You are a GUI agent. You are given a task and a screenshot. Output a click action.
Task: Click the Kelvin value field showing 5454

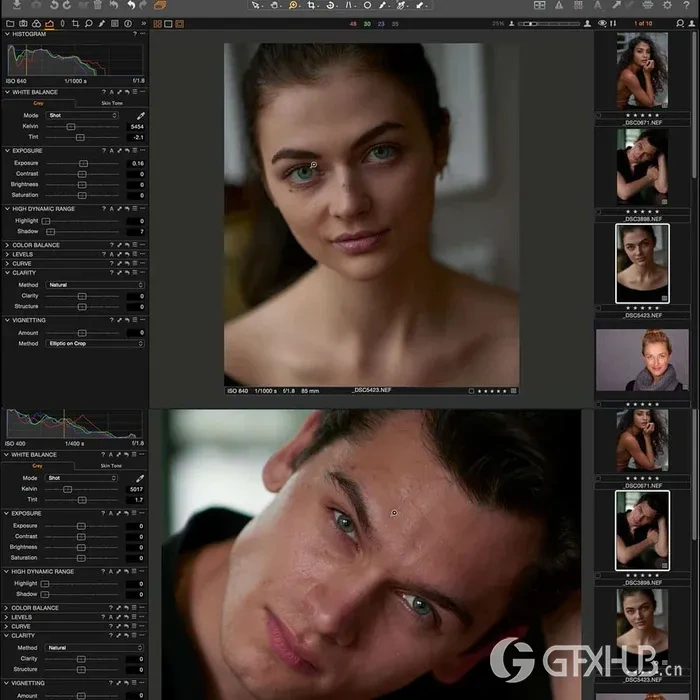tap(137, 127)
